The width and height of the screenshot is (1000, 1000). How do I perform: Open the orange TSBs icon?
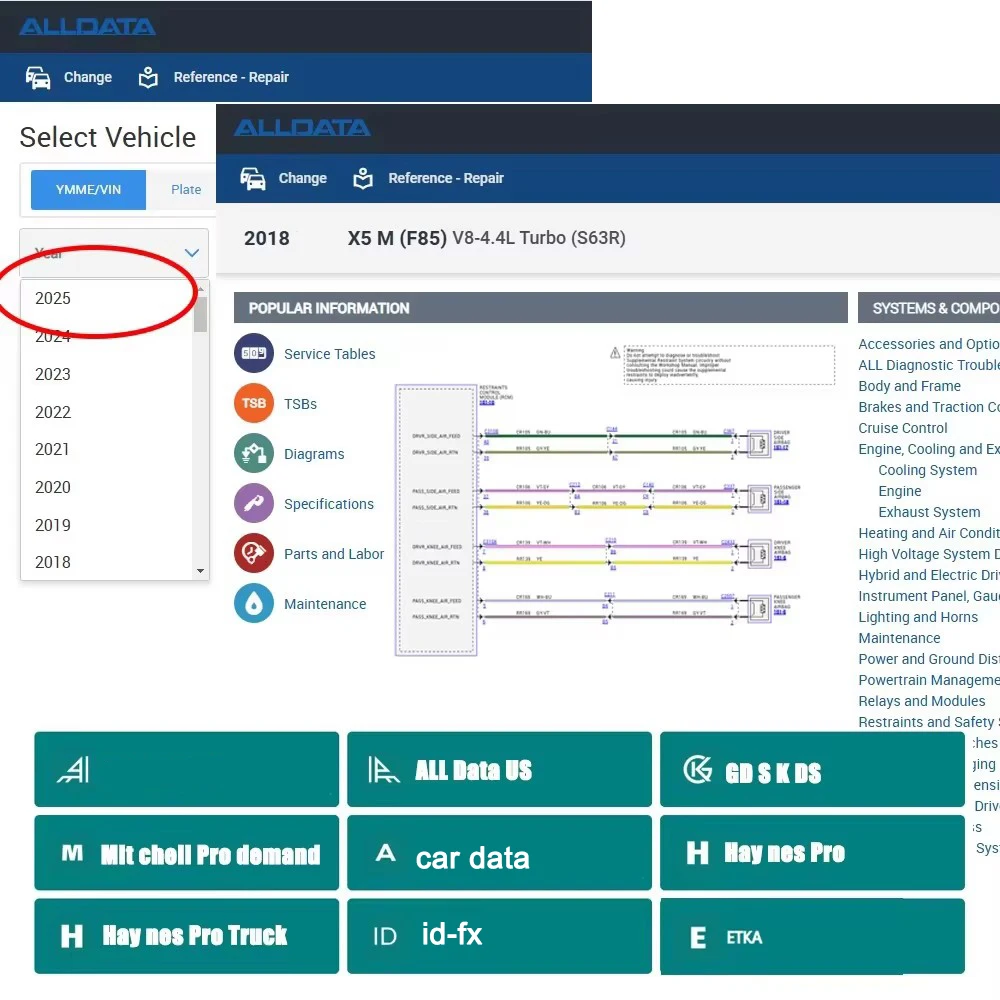coord(254,403)
